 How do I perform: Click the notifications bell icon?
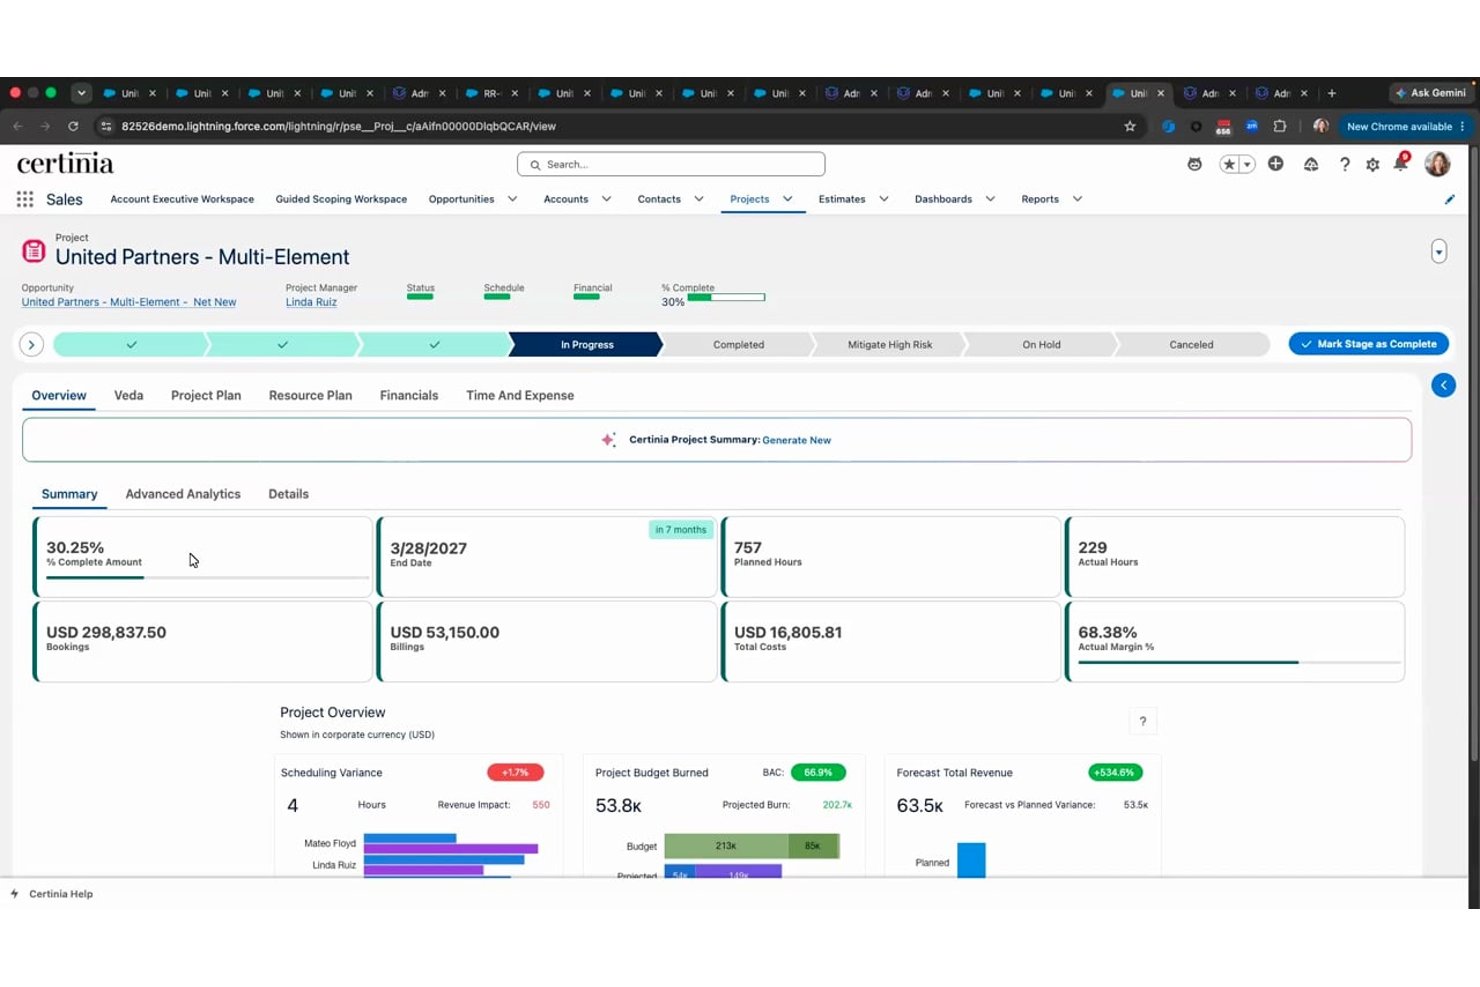pyautogui.click(x=1401, y=163)
